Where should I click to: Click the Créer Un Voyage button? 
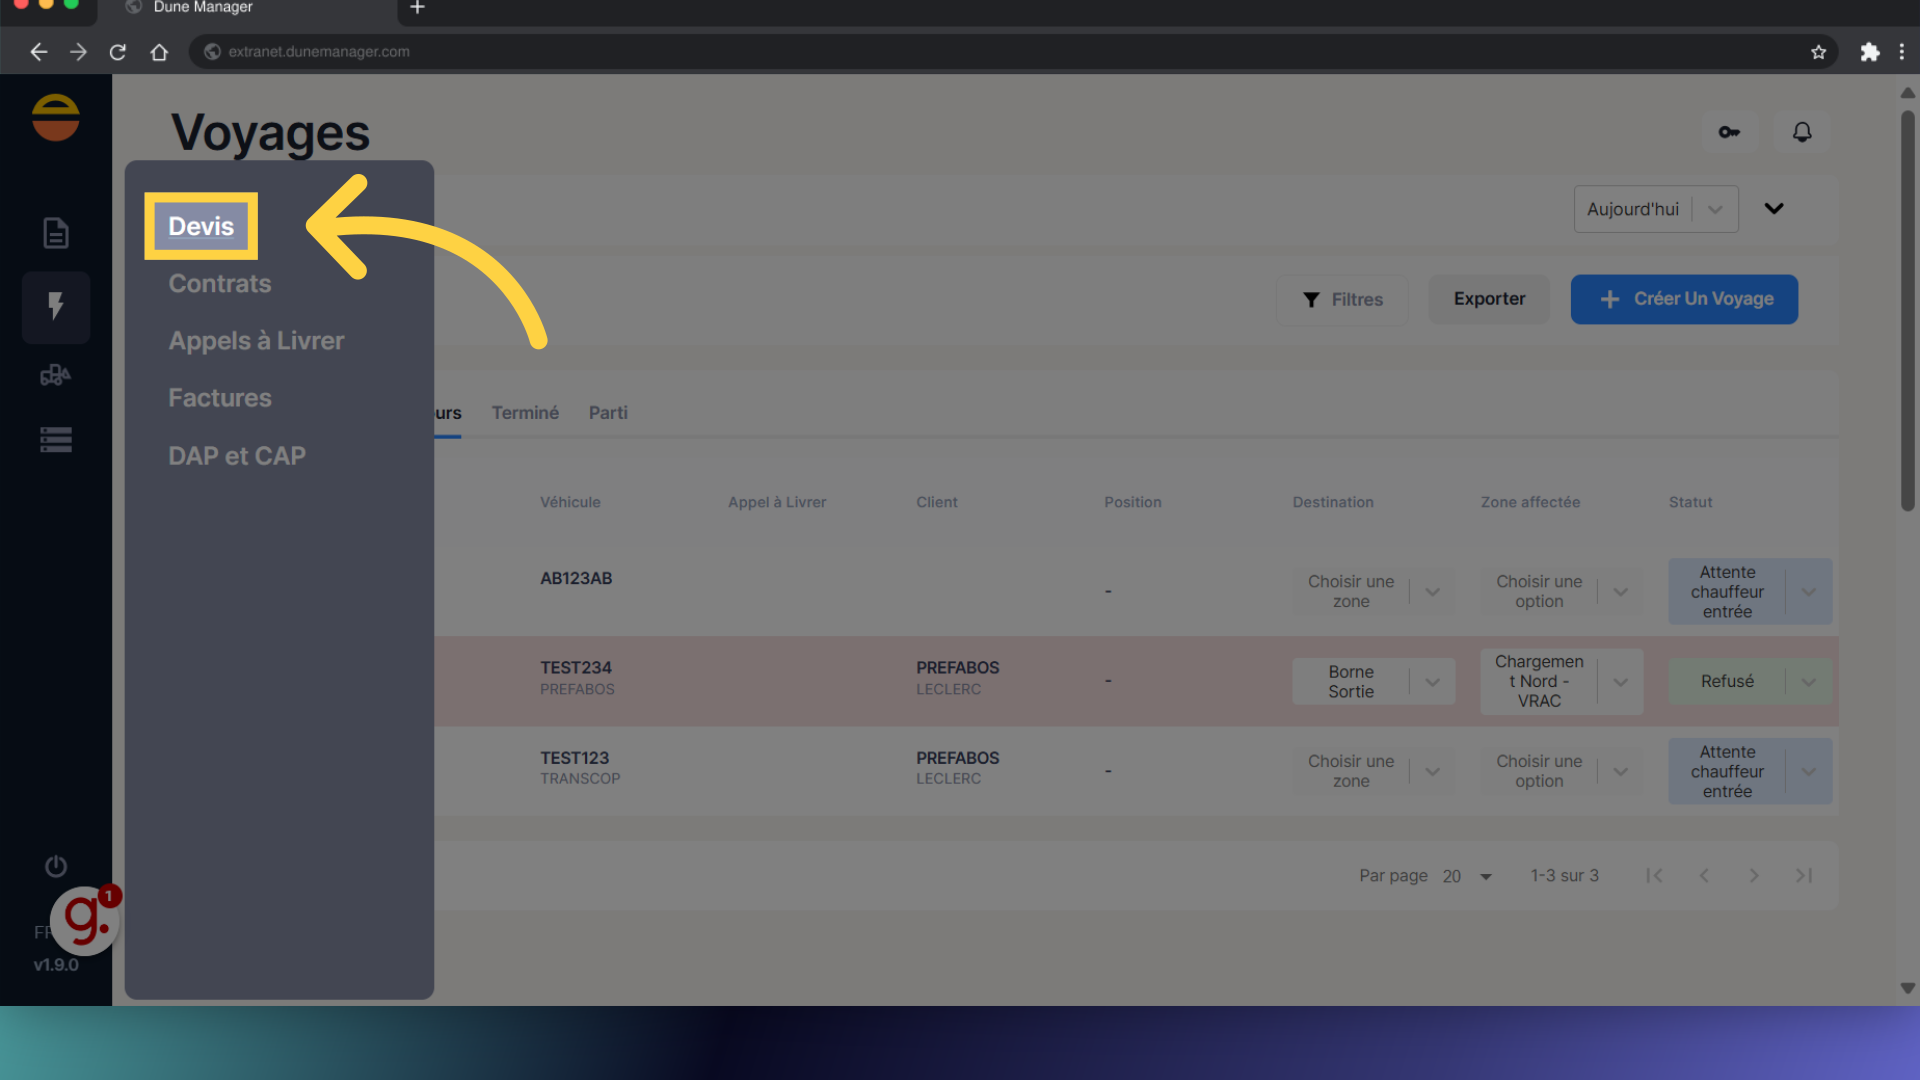coord(1684,299)
